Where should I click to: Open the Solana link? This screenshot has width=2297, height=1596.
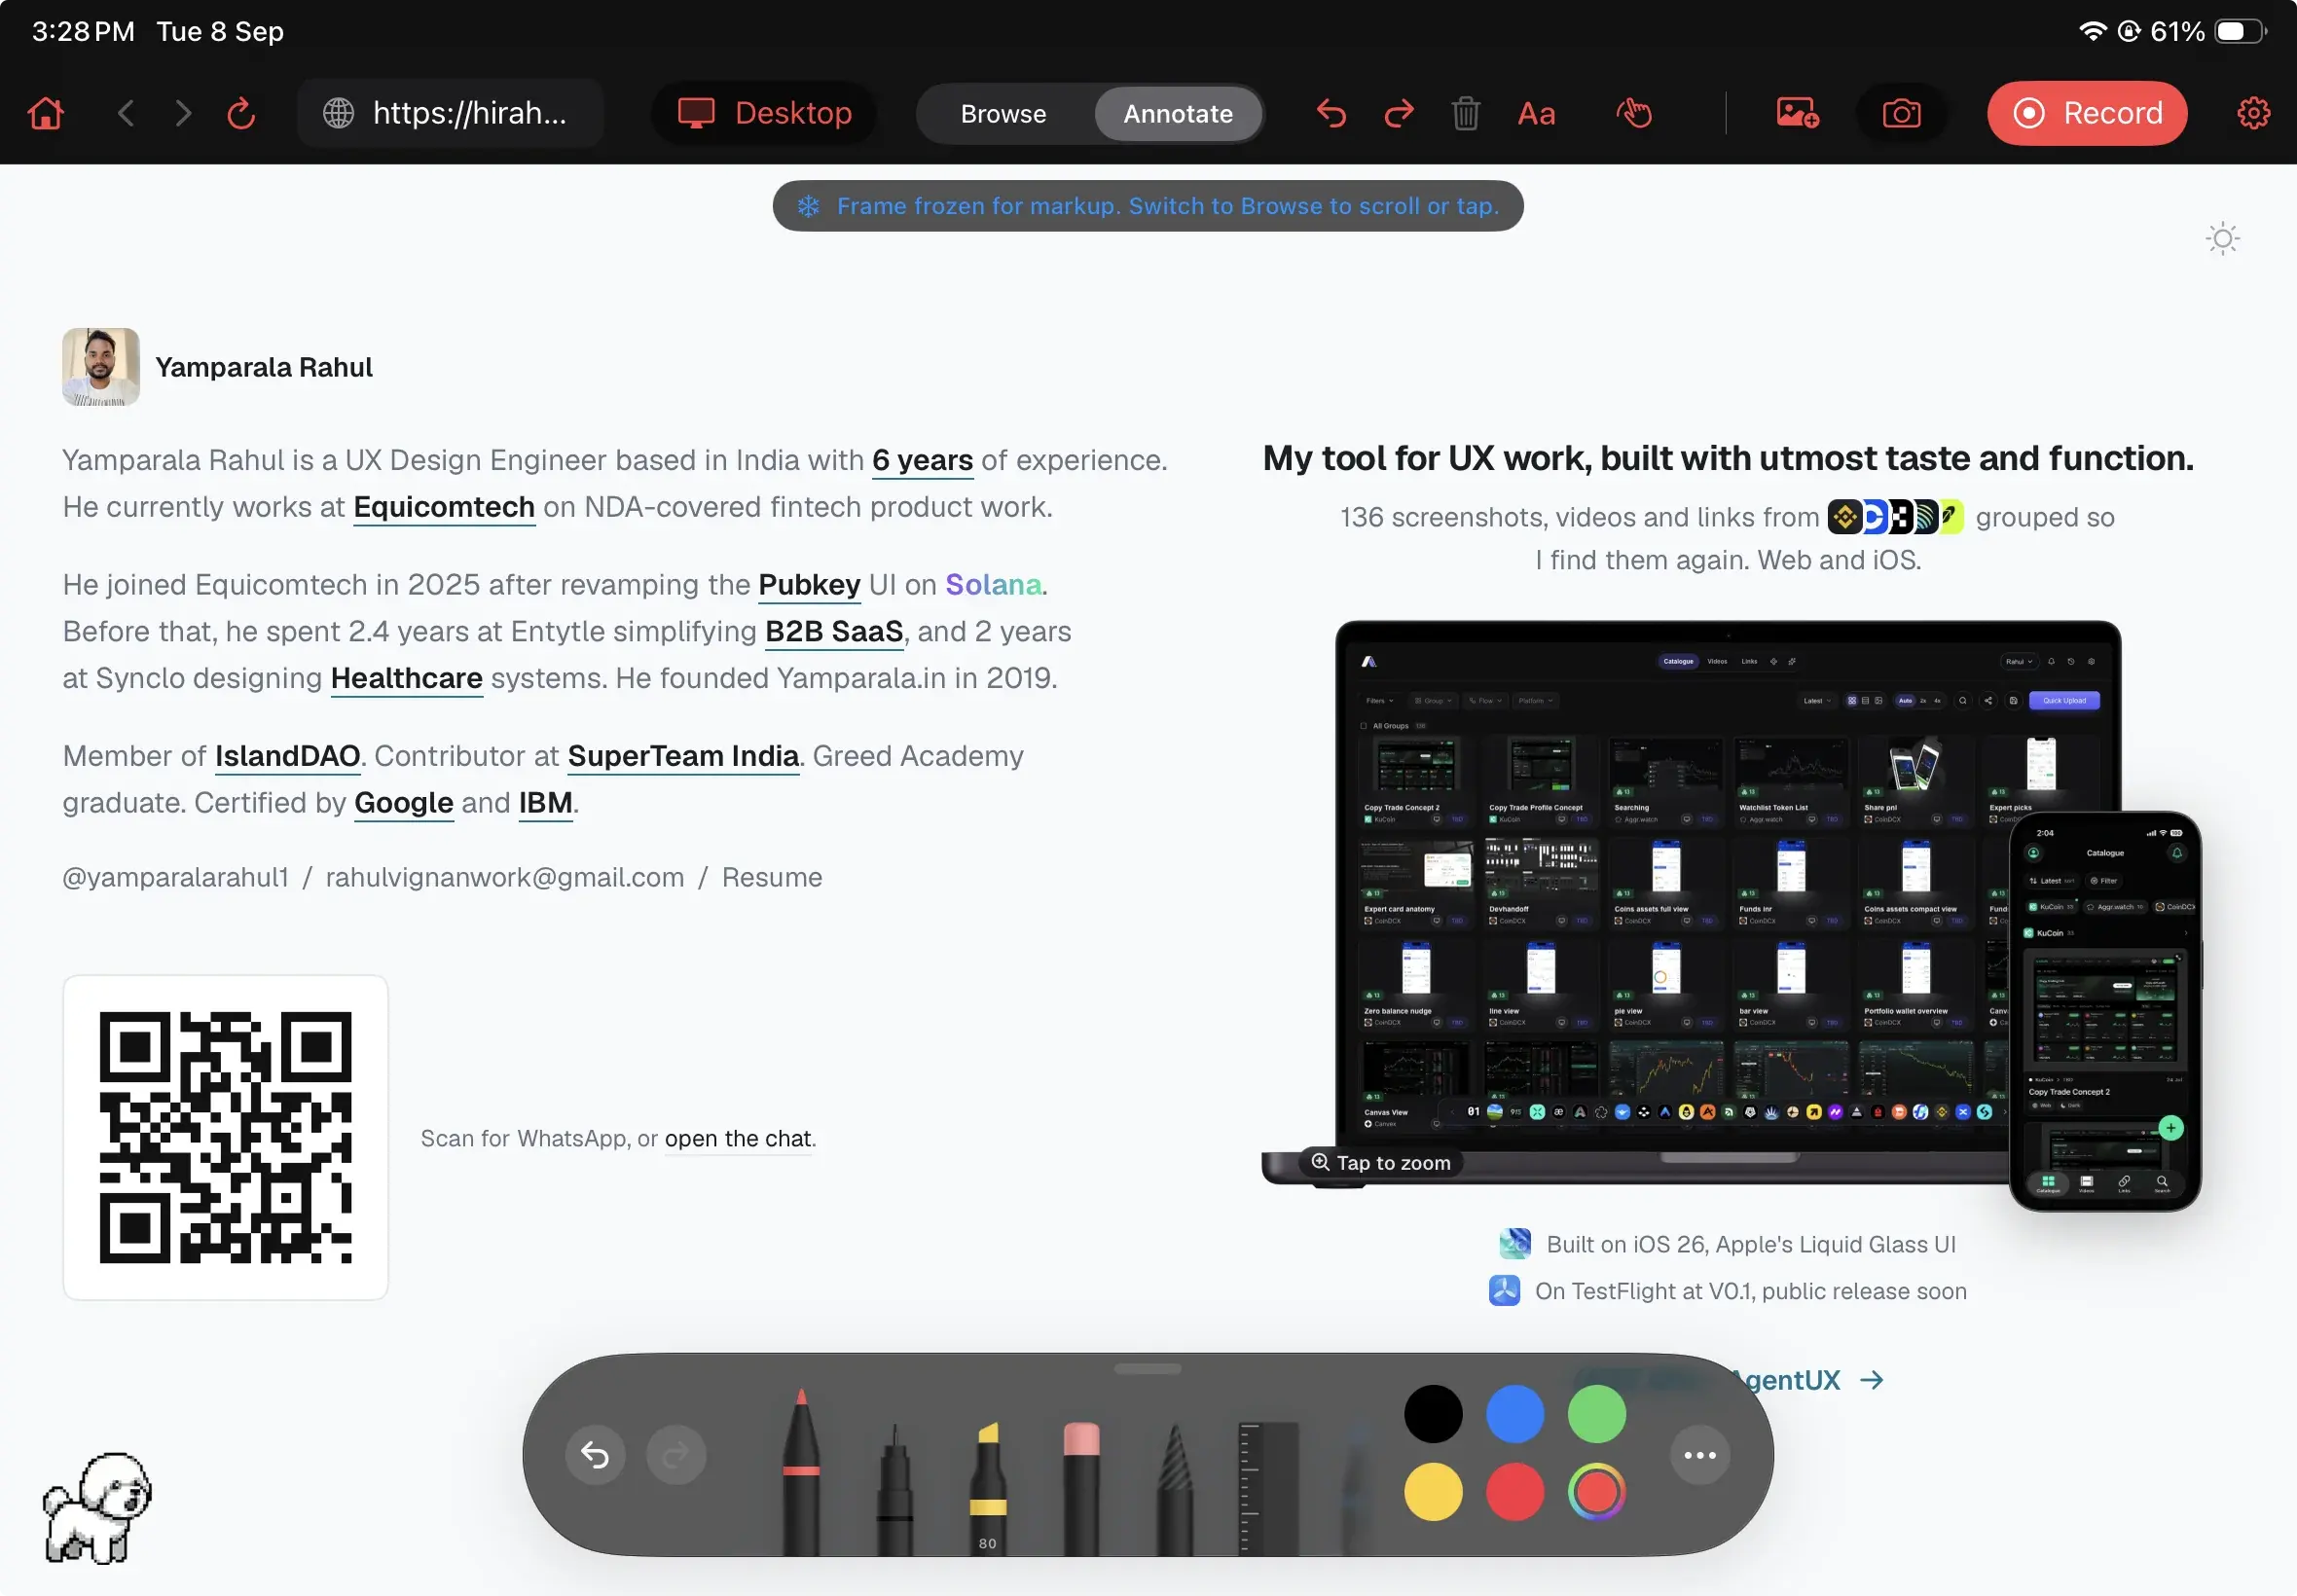[x=993, y=584]
